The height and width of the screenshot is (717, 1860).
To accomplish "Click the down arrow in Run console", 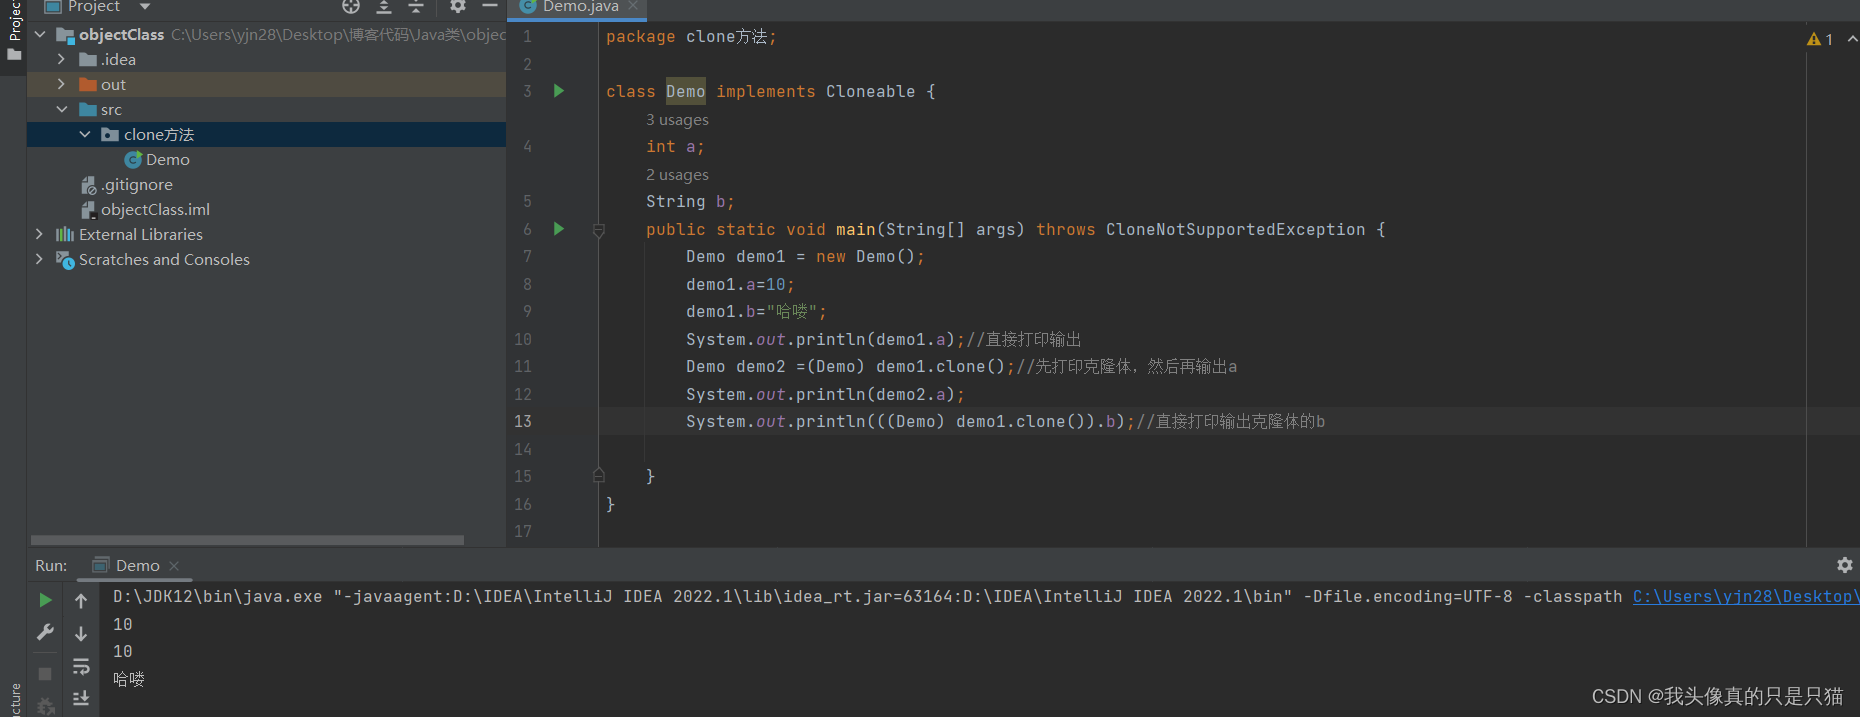I will click(x=81, y=634).
